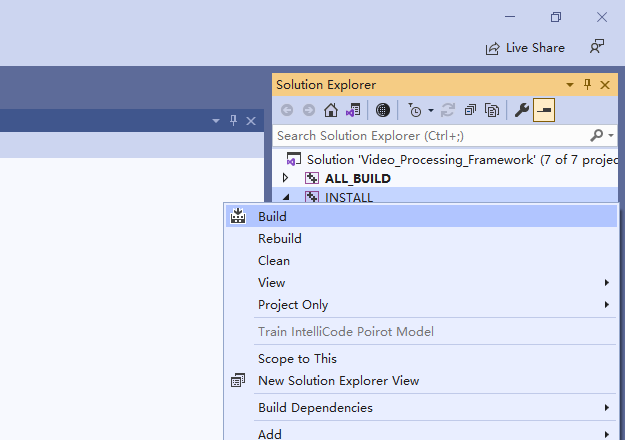Choose New Solution Explorer View
This screenshot has width=625, height=440.
coord(421,381)
